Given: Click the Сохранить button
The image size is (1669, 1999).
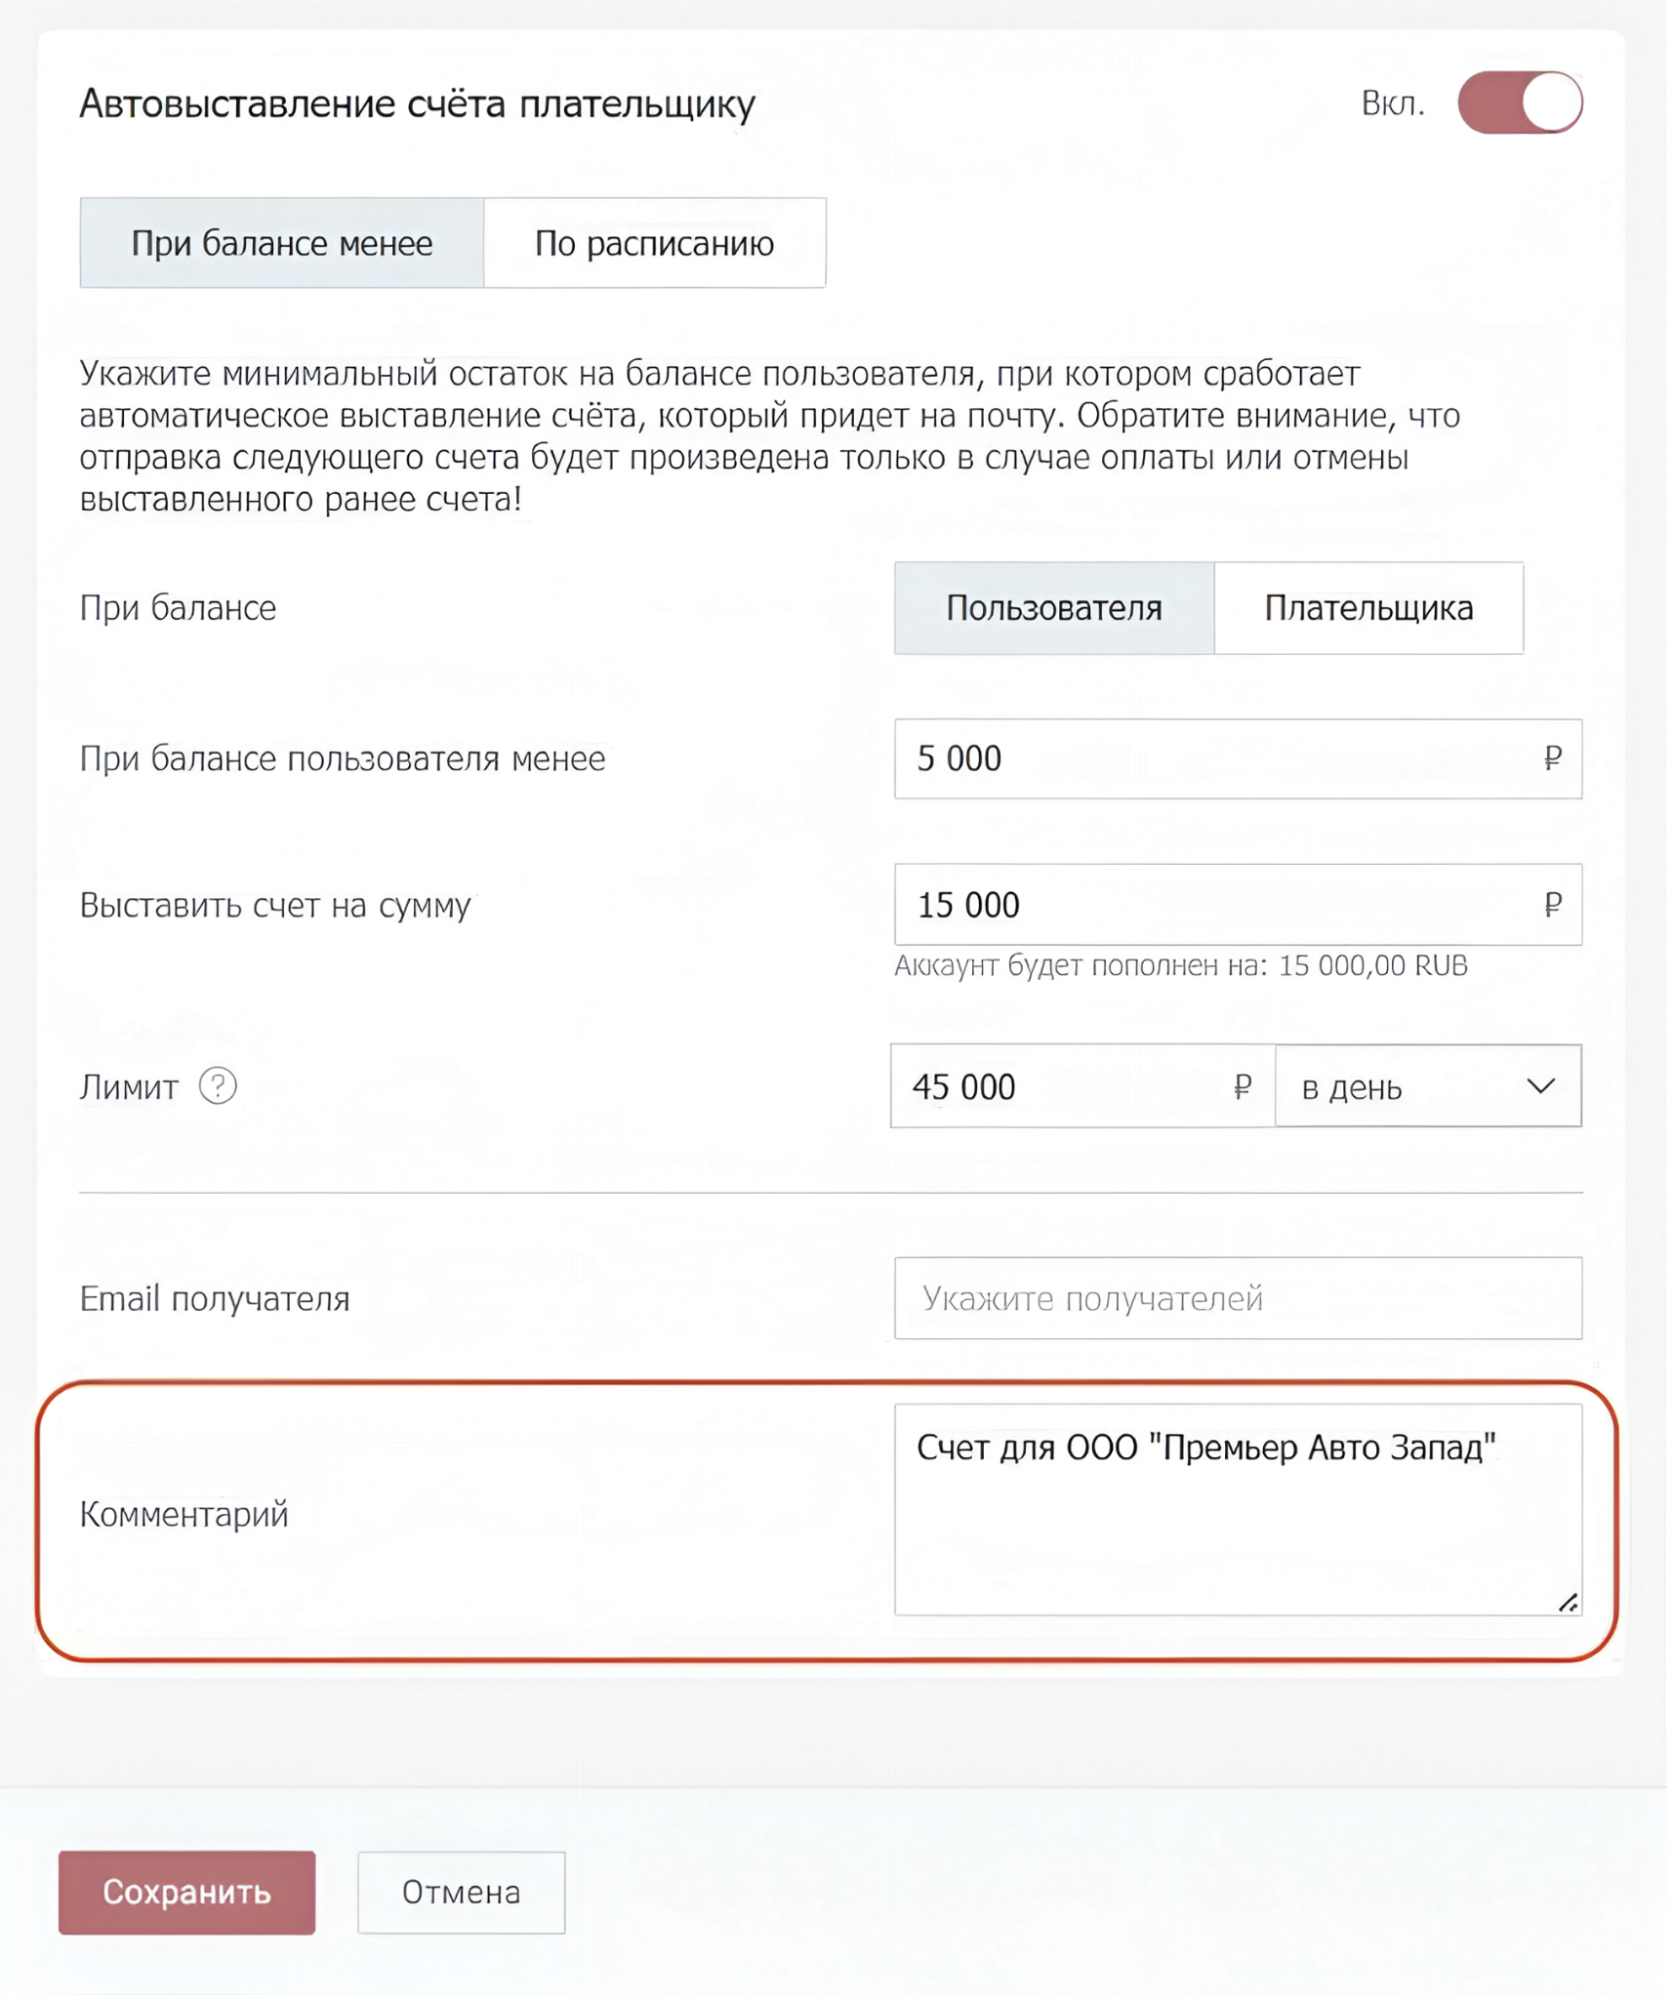Looking at the screenshot, I should point(187,1893).
